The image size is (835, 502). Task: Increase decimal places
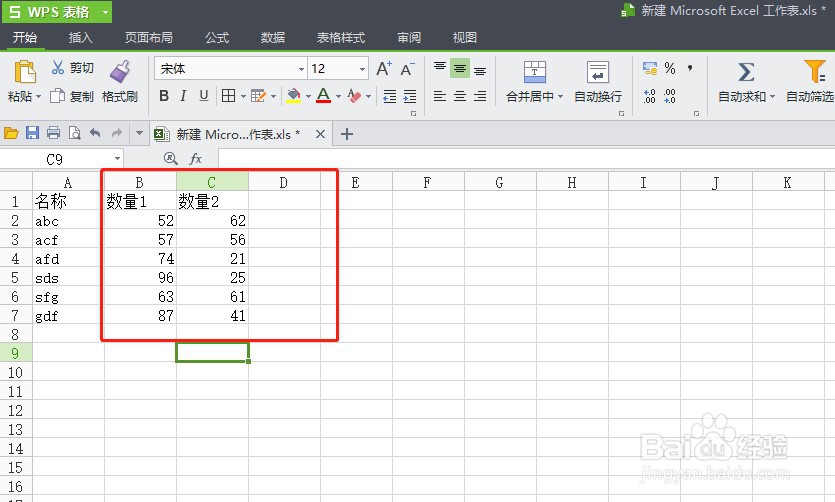(x=650, y=96)
